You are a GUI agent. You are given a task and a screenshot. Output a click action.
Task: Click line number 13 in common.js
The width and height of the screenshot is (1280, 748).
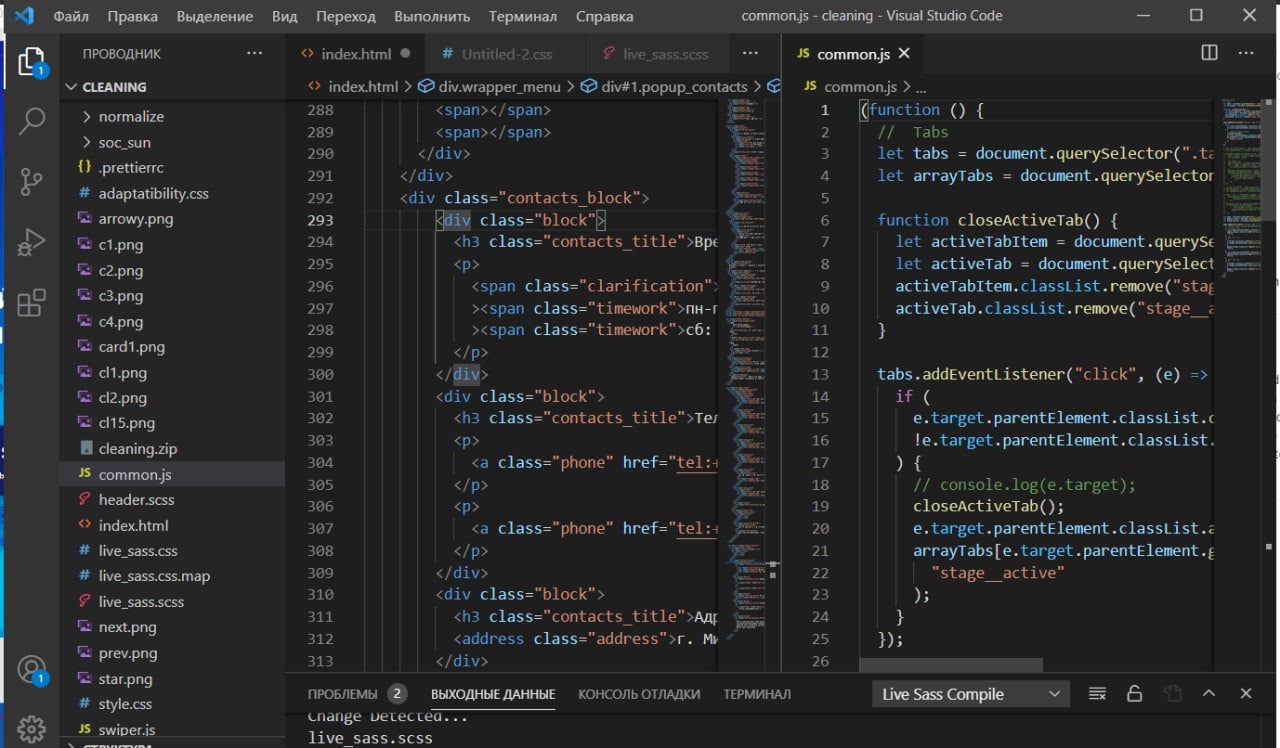click(x=821, y=374)
